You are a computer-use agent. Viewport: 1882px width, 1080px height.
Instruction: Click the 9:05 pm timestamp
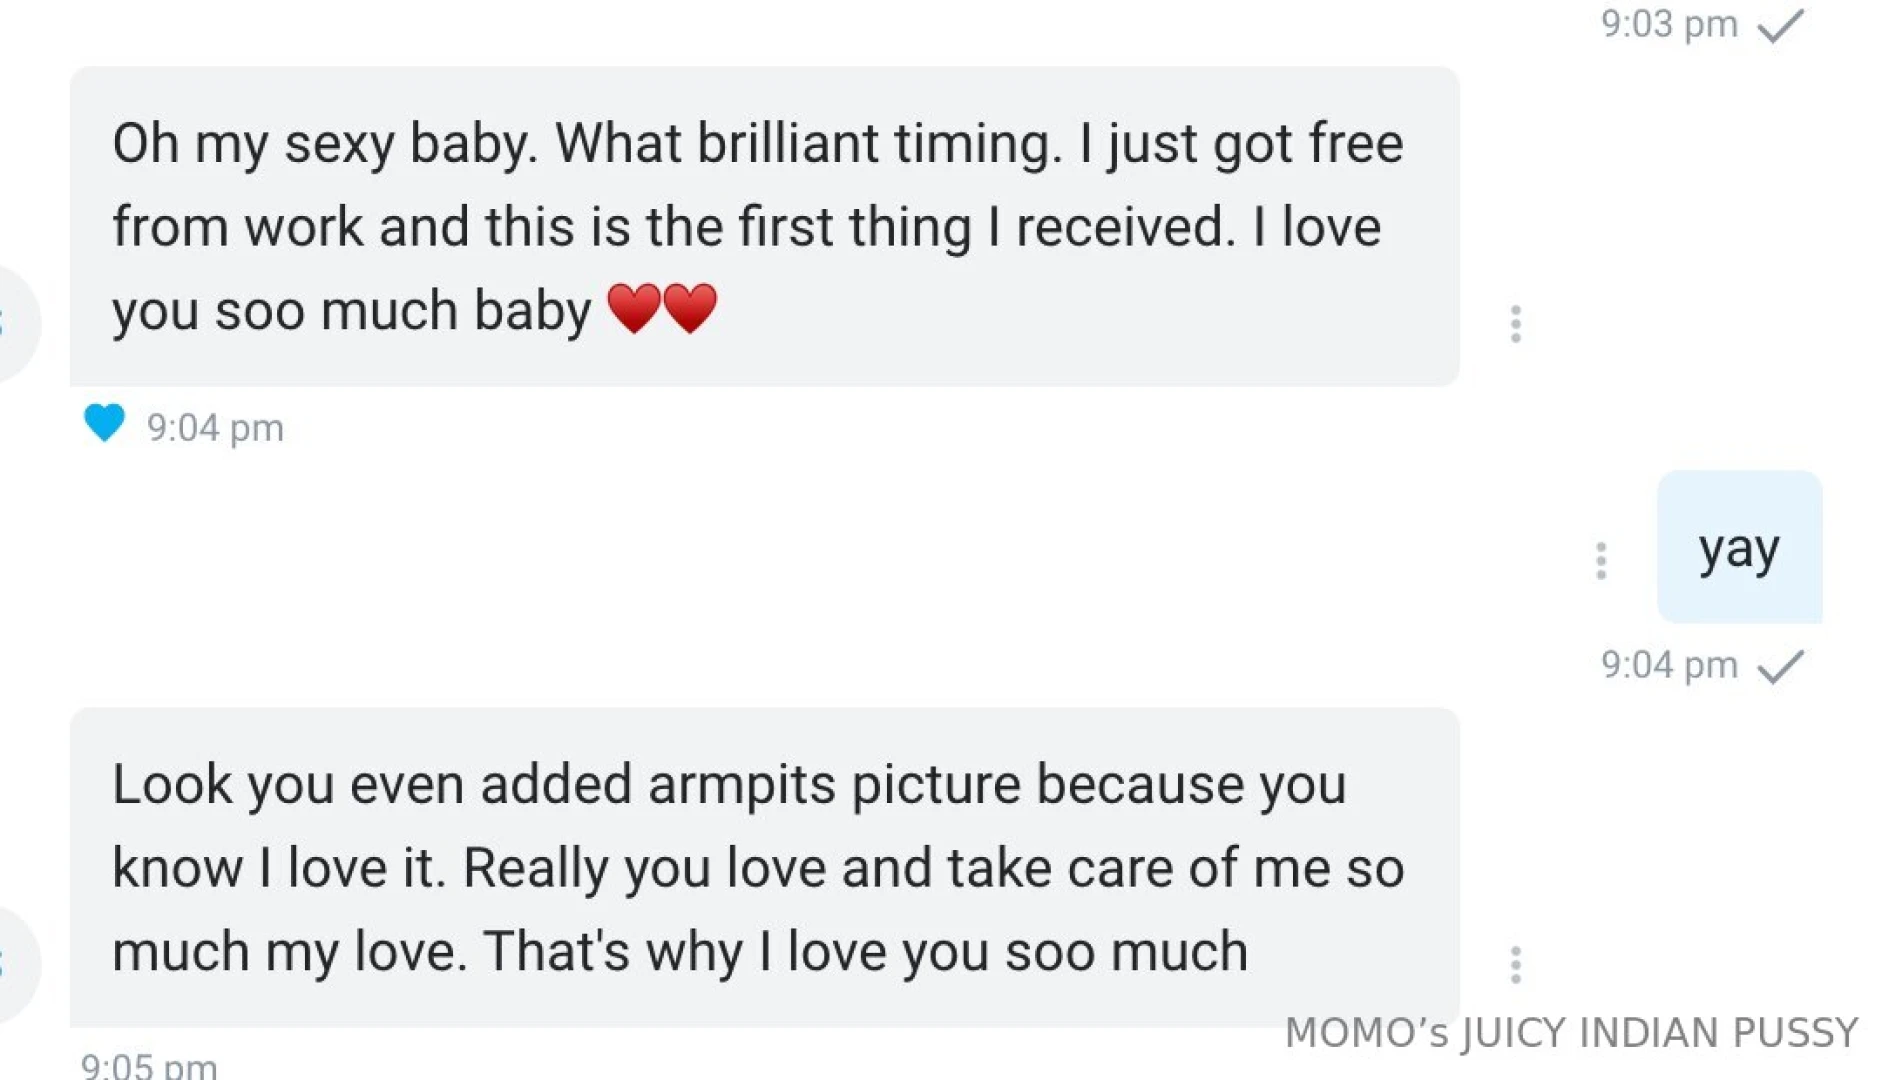tap(149, 1066)
